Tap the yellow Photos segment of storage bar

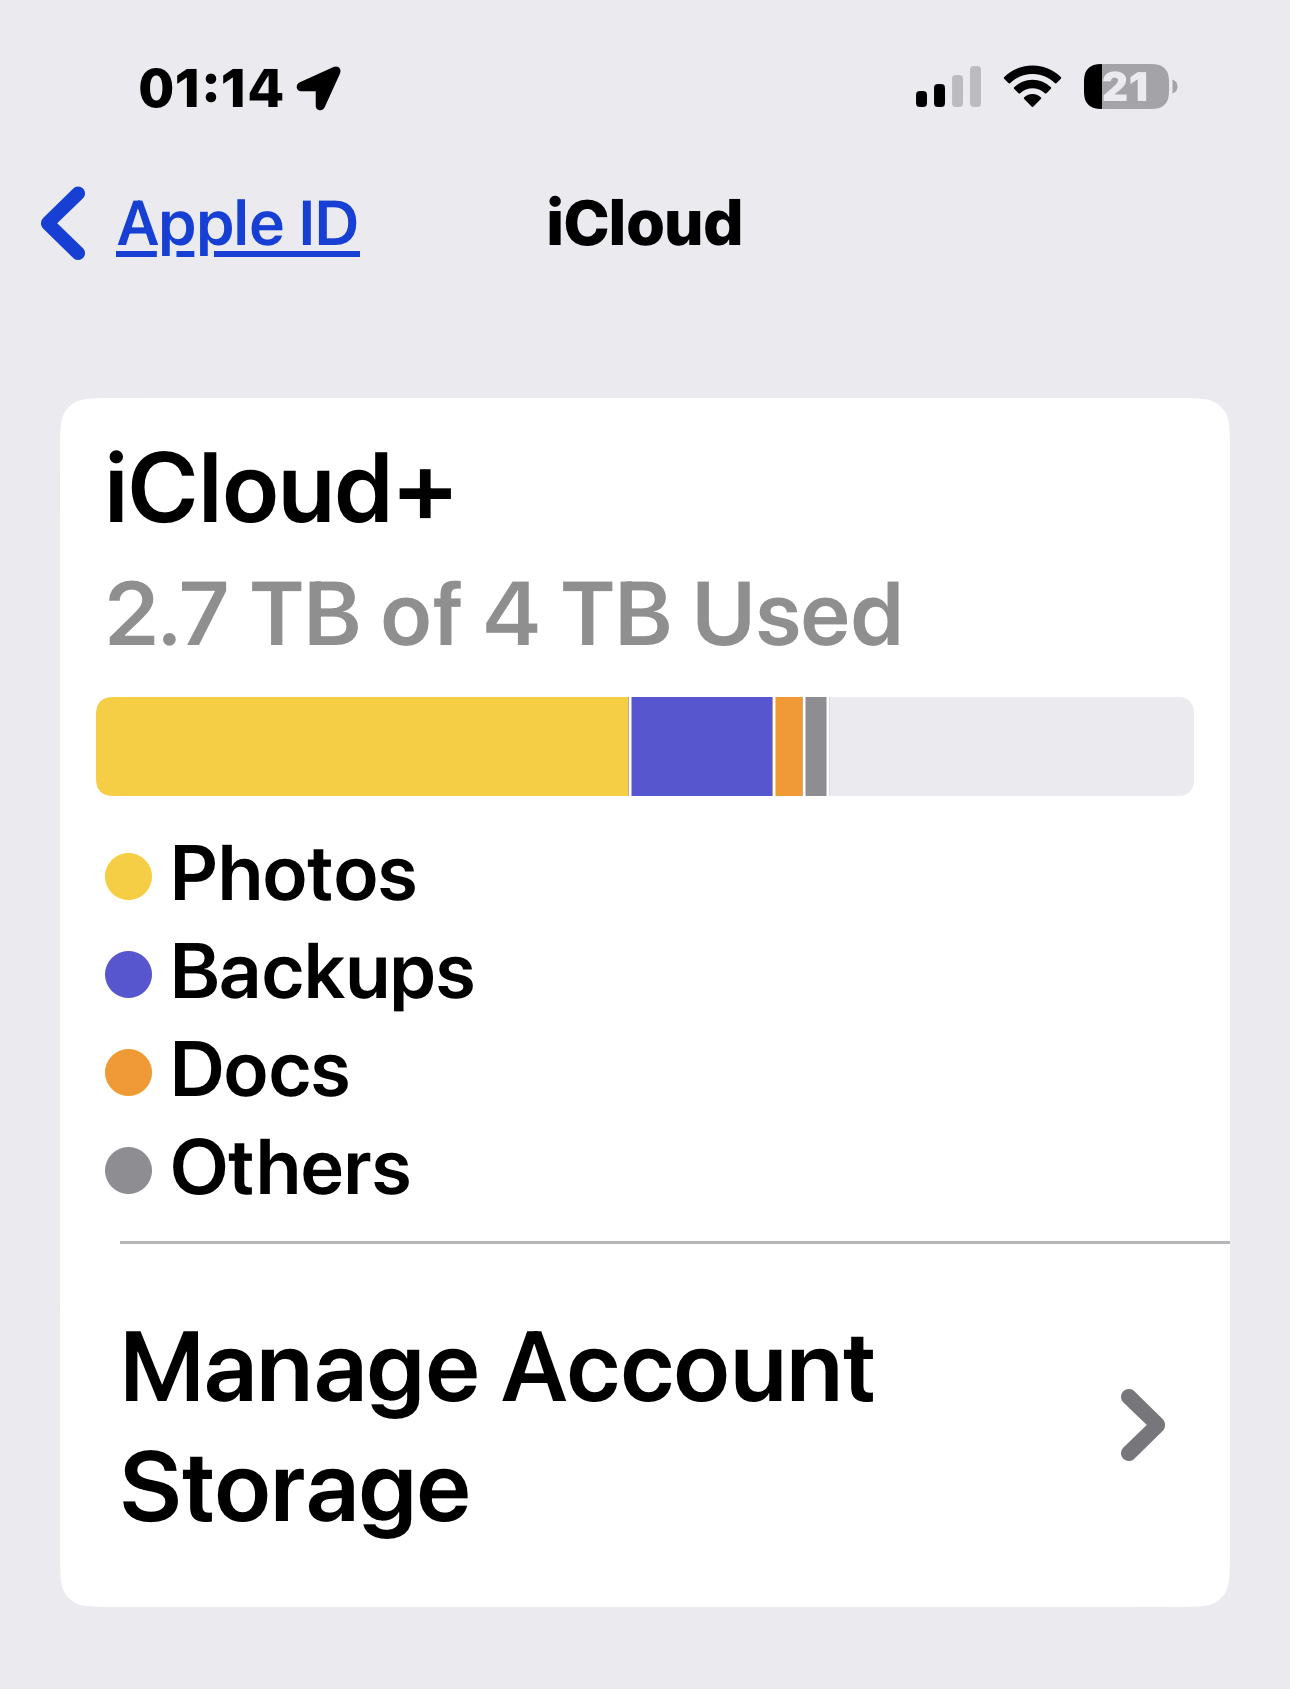click(x=362, y=747)
